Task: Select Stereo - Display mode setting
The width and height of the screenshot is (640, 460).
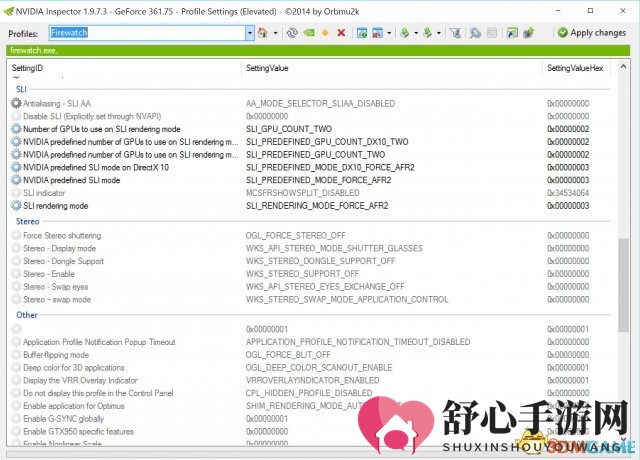Action: click(60, 248)
